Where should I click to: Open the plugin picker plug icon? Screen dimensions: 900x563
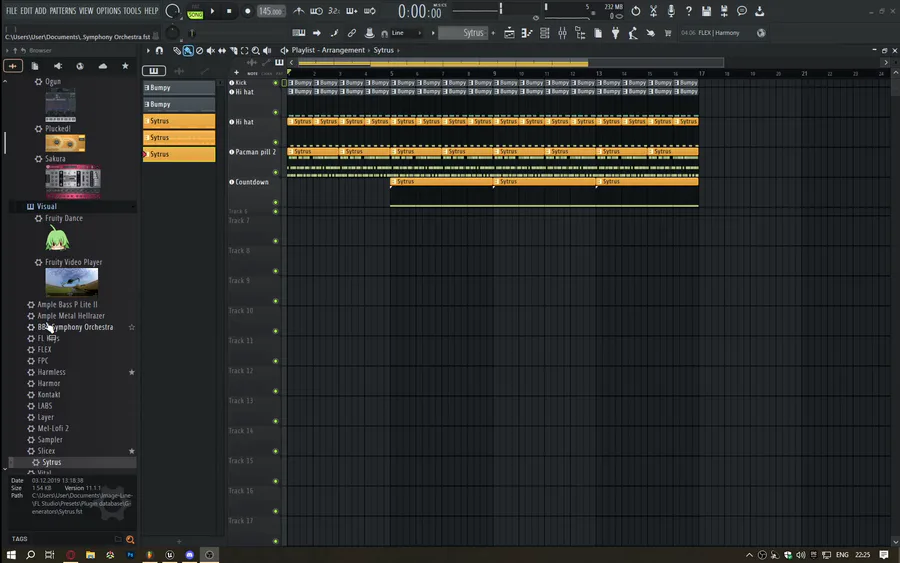tap(615, 33)
